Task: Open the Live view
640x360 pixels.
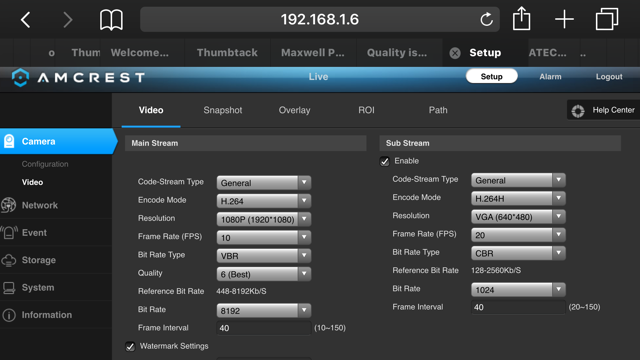Action: tap(318, 77)
